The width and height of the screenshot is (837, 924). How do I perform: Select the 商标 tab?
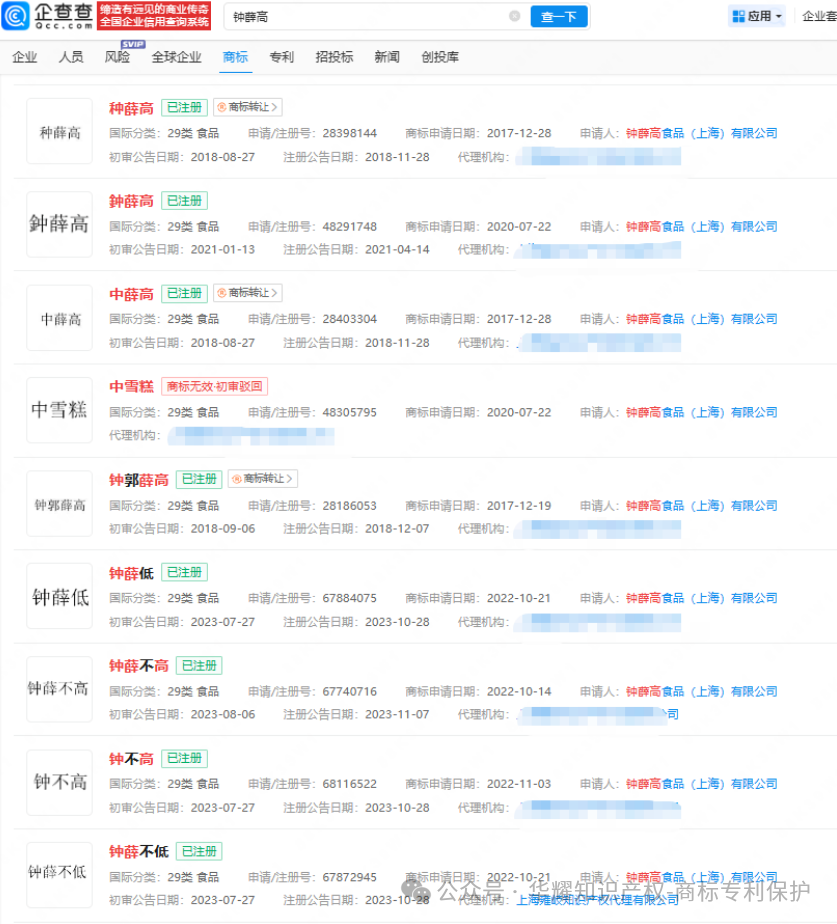[x=235, y=57]
